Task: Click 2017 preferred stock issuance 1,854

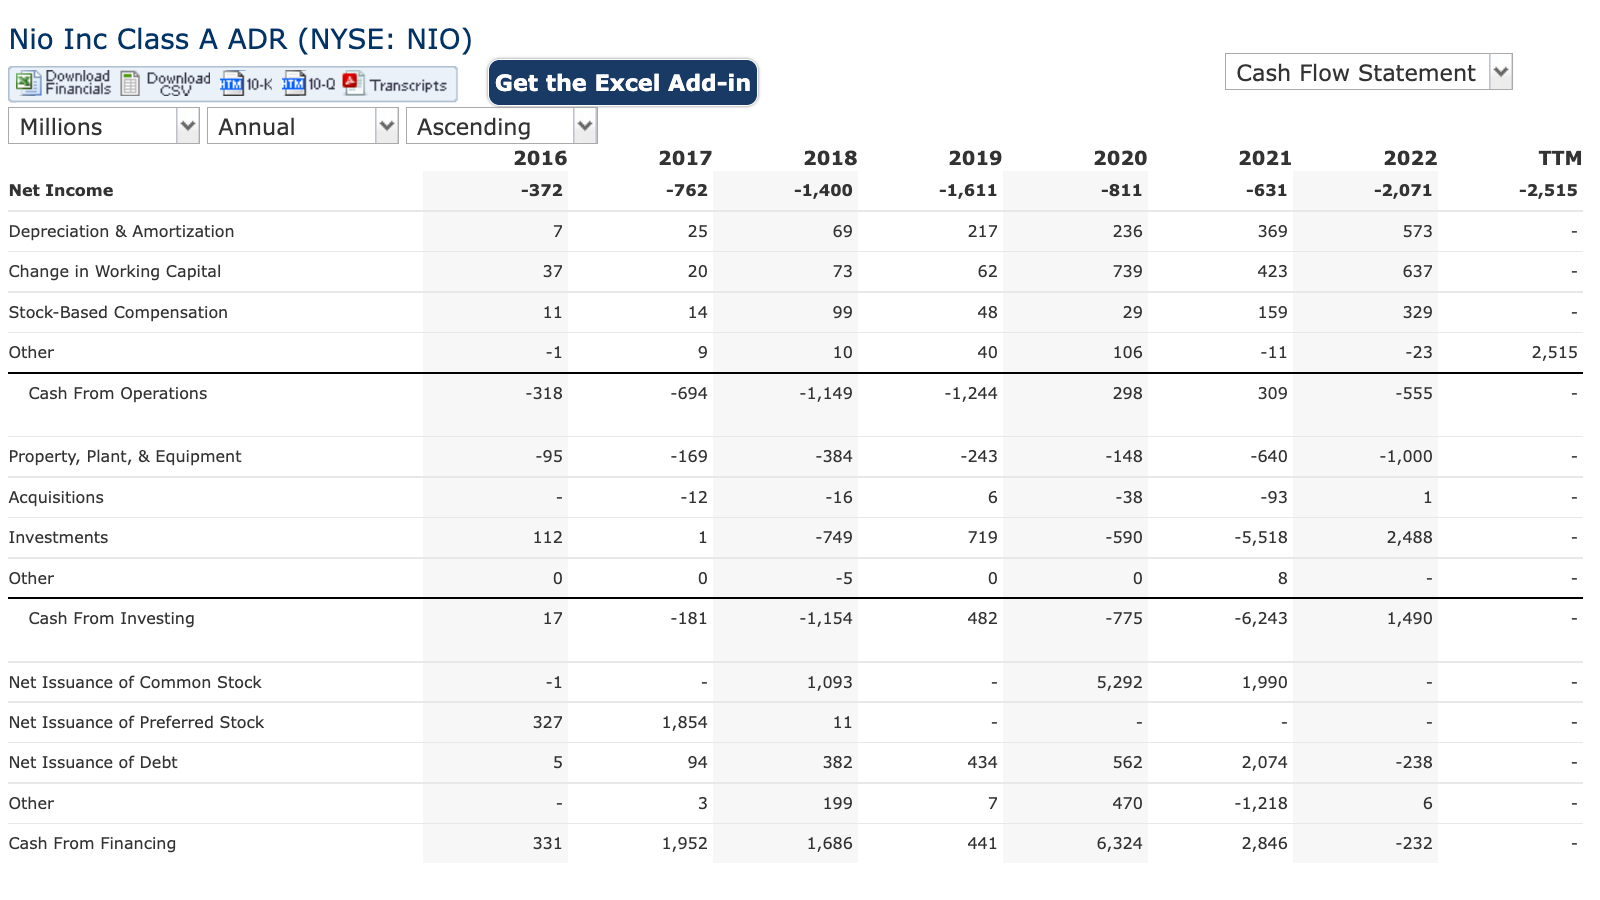Action: point(684,722)
